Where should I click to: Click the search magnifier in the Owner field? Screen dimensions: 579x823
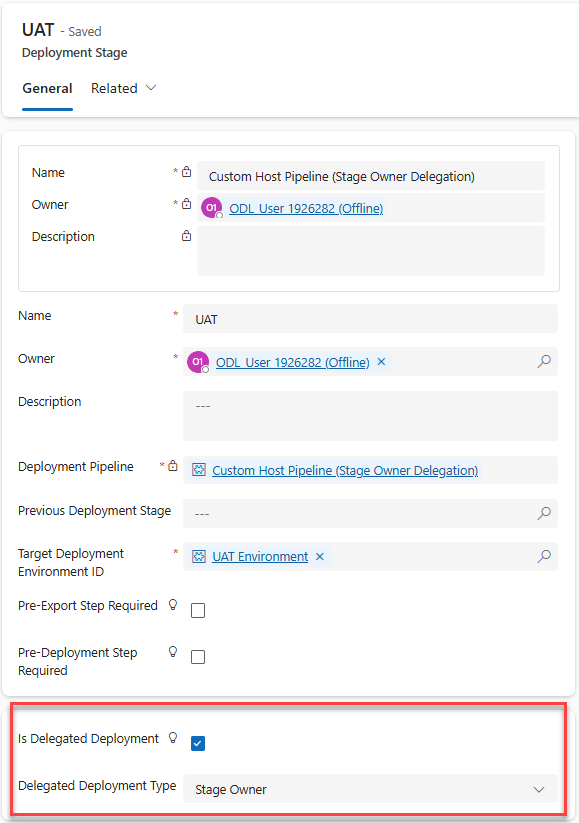tap(543, 361)
